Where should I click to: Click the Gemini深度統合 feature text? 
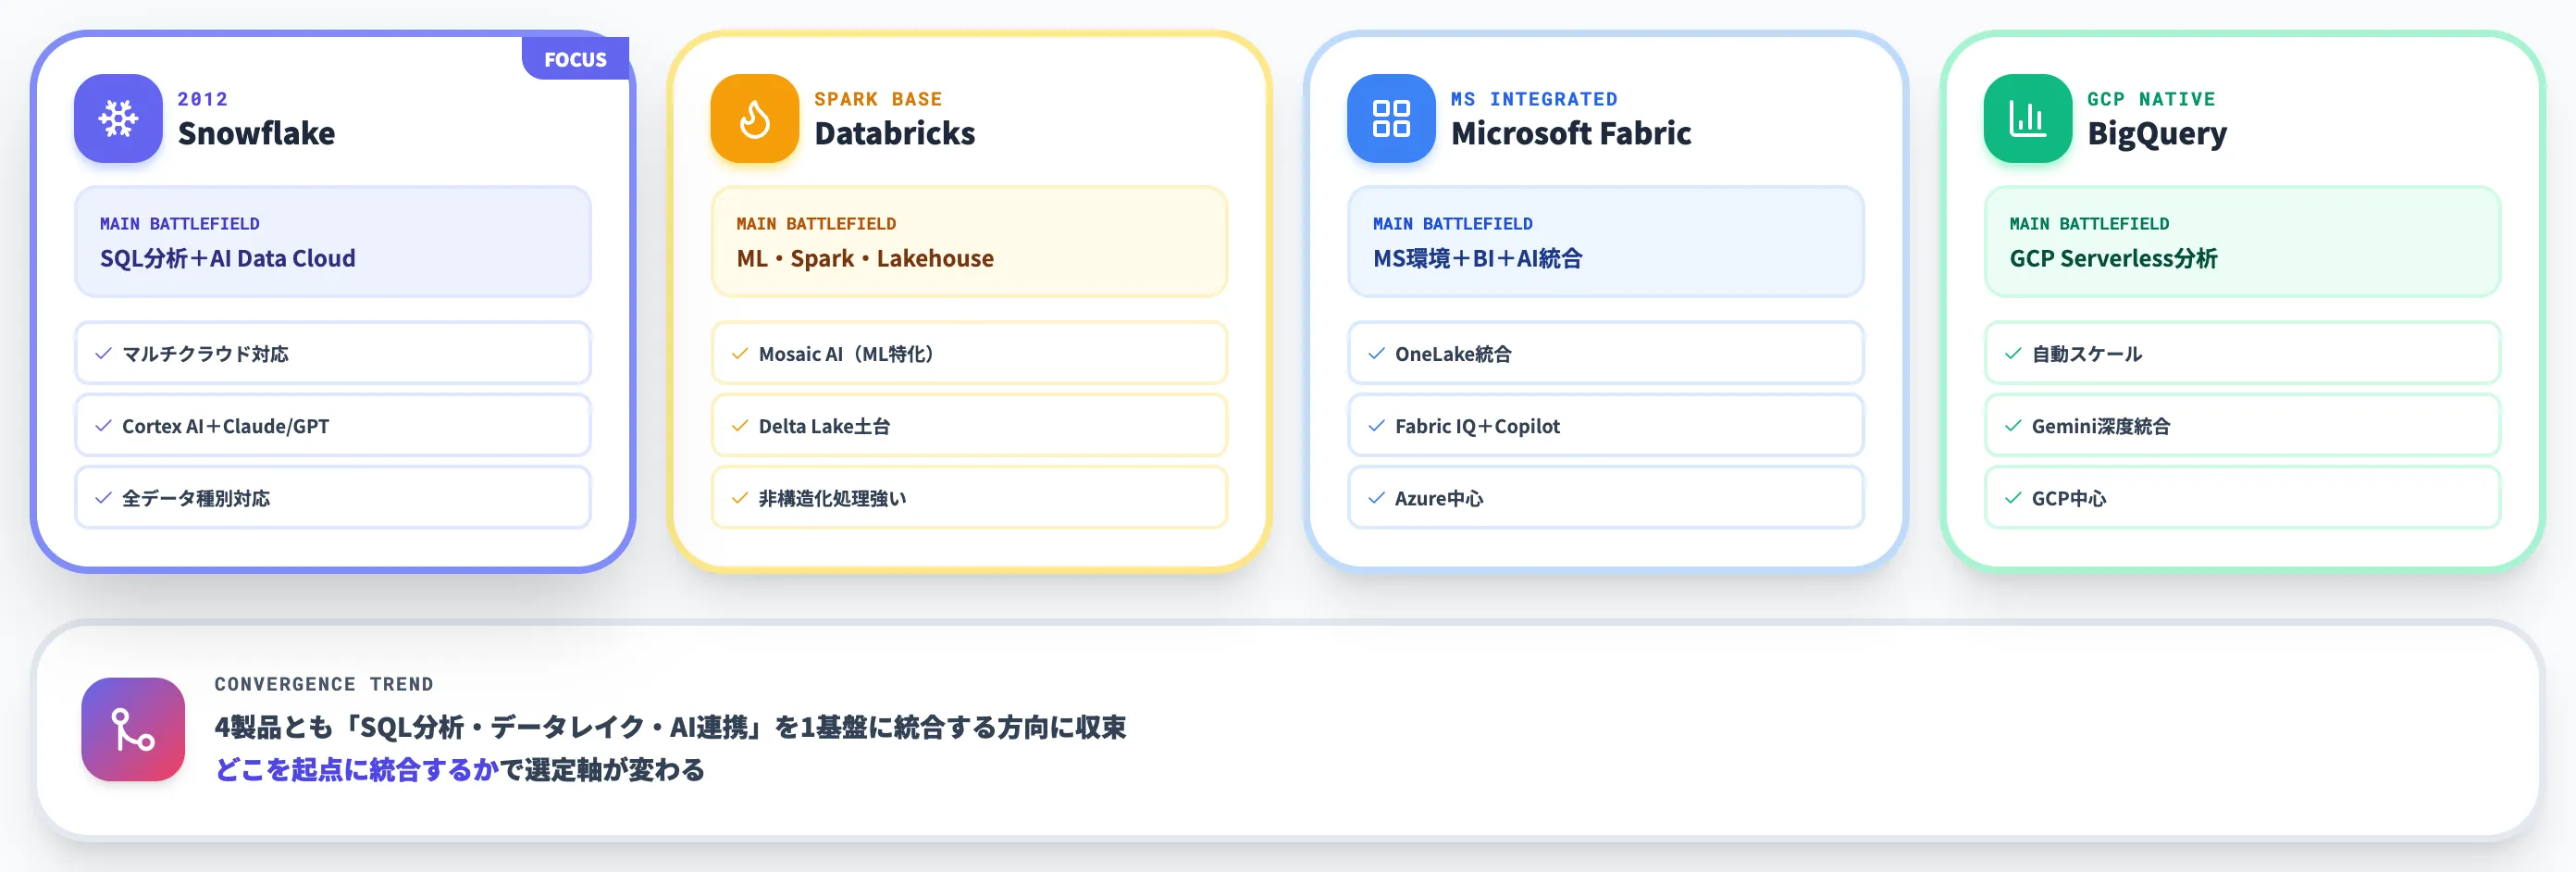pos(2101,426)
